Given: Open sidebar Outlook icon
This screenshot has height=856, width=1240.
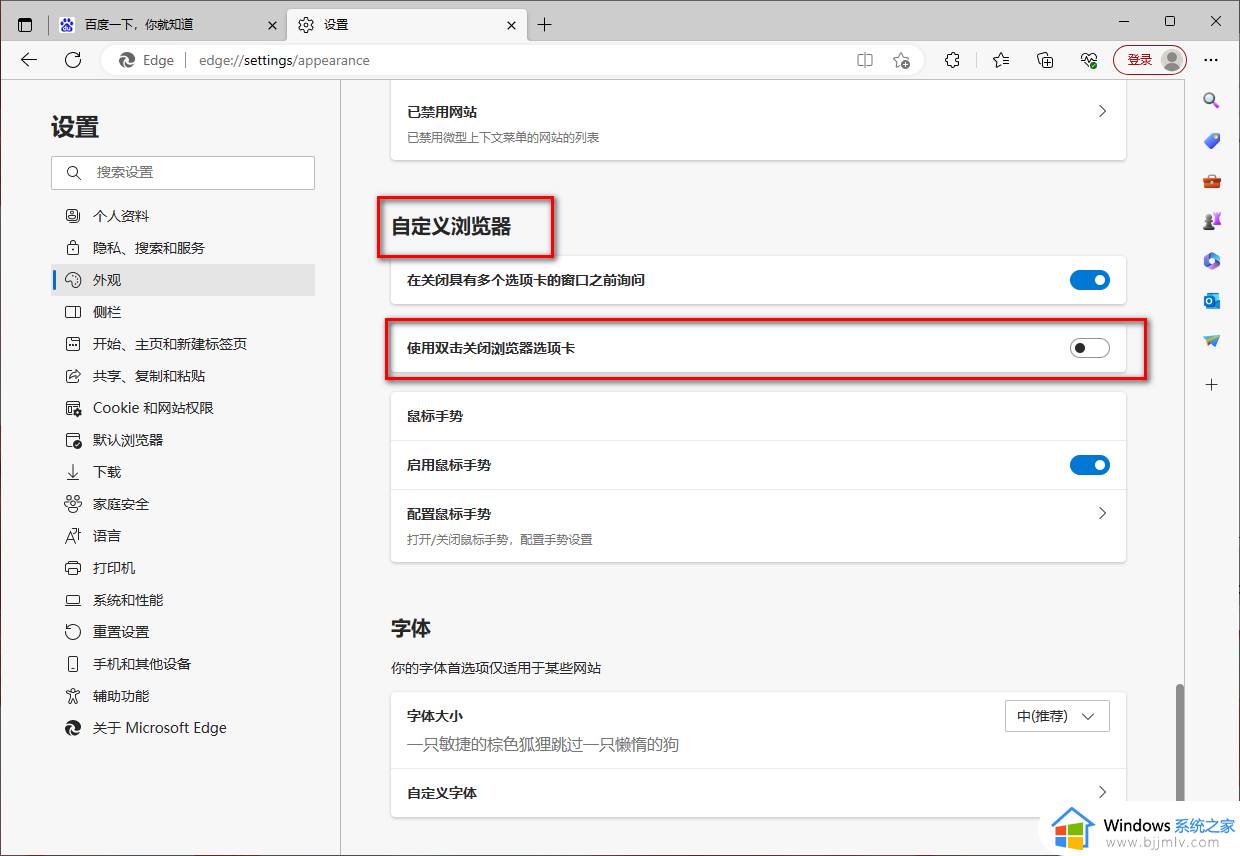Looking at the screenshot, I should [1211, 301].
